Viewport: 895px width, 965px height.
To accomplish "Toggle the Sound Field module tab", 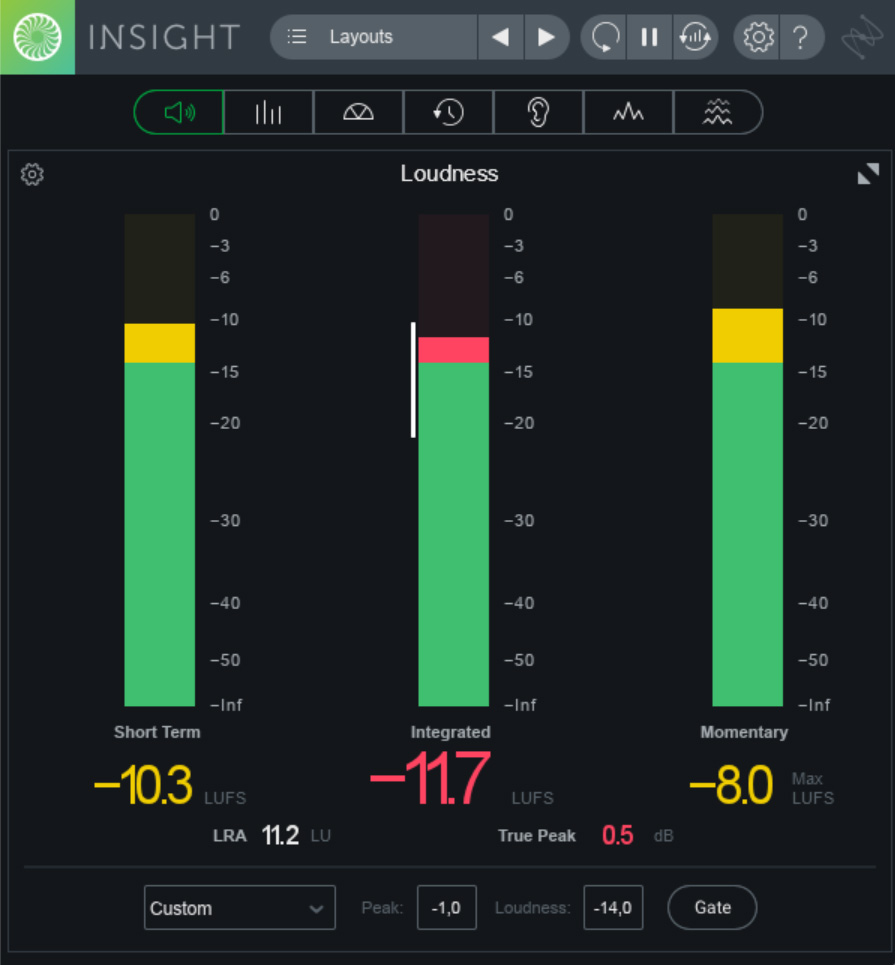I will click(358, 112).
